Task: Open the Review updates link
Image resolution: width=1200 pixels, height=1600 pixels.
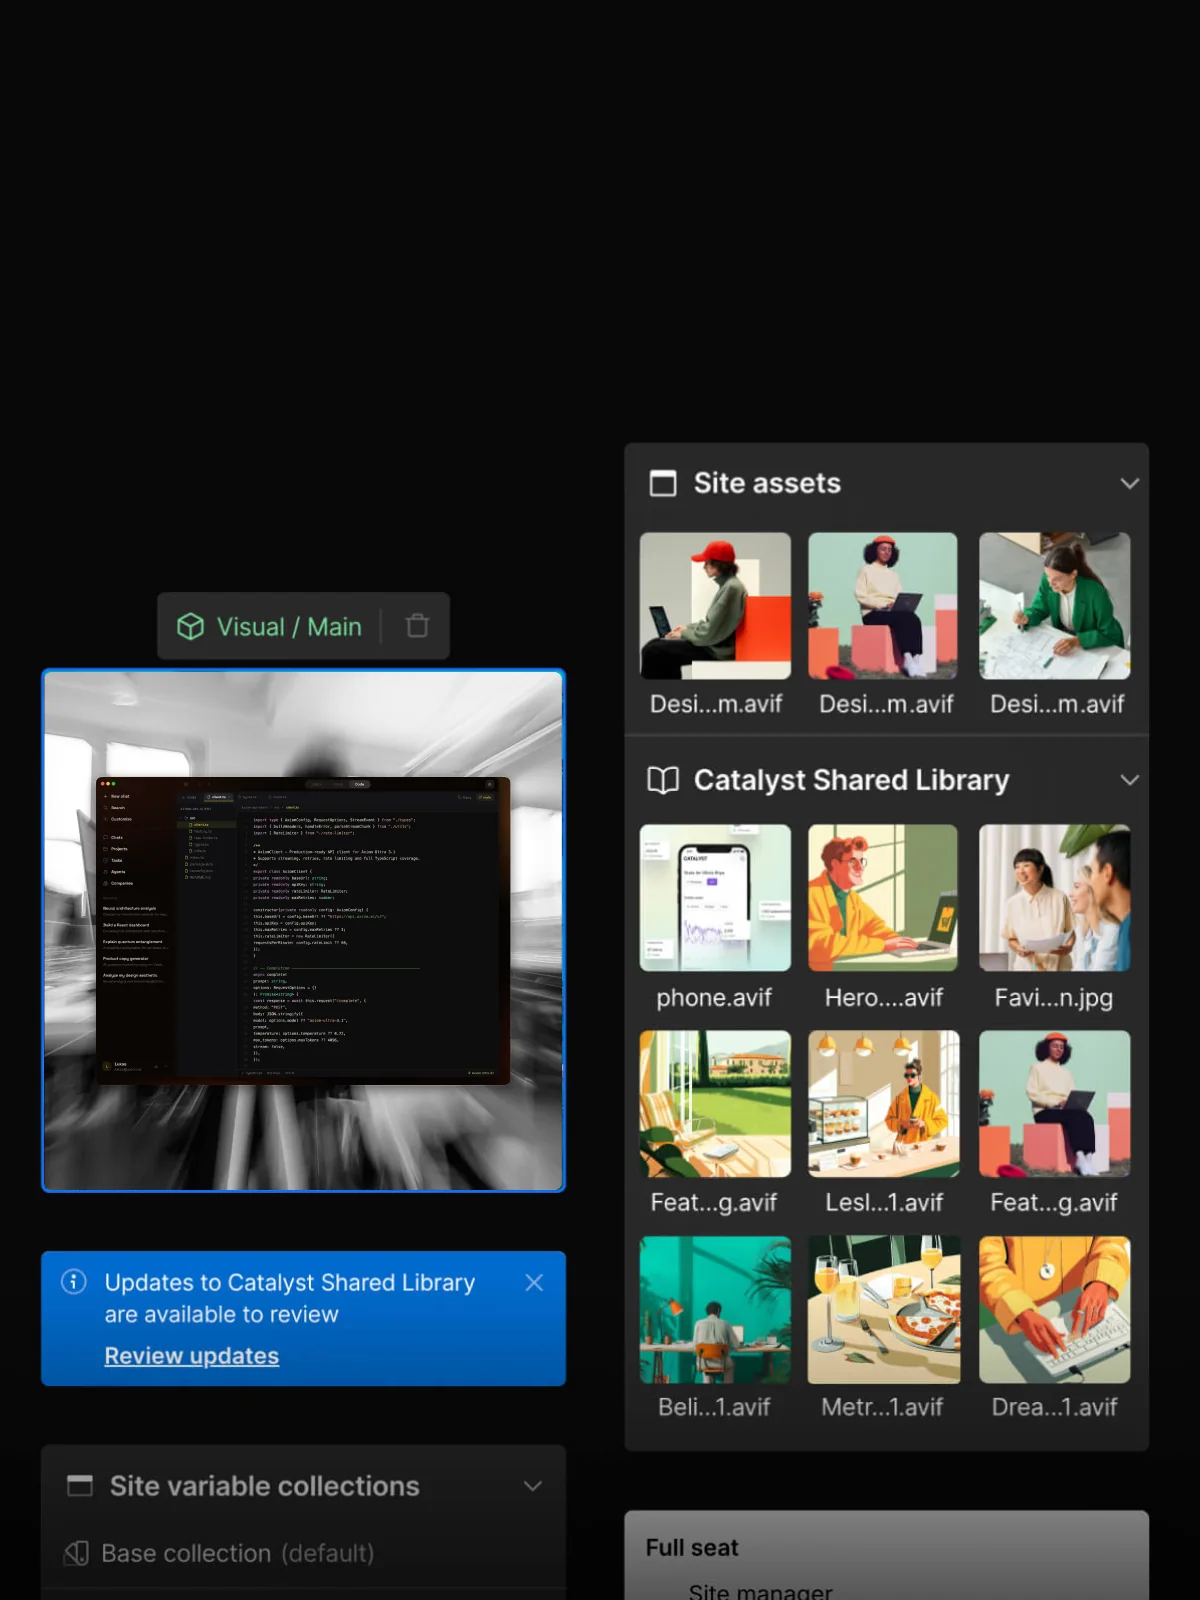Action: pyautogui.click(x=192, y=1356)
